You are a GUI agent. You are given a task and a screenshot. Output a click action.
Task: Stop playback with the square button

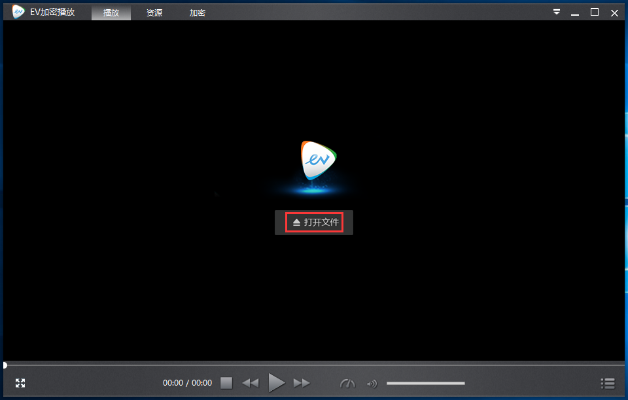click(226, 383)
